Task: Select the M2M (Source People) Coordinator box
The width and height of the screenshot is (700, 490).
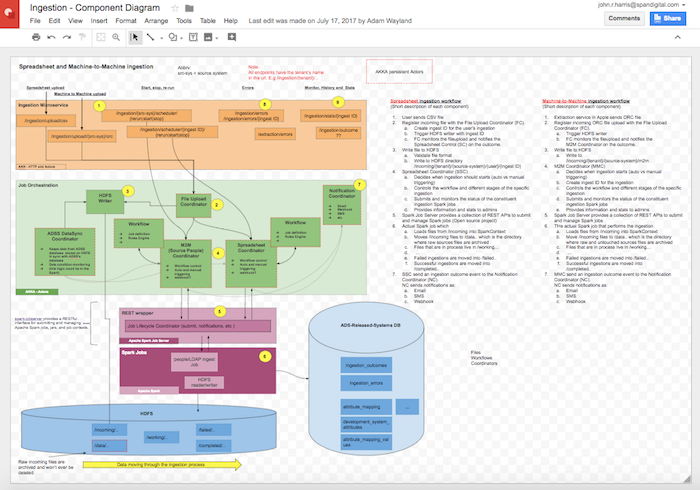Action: point(186,264)
